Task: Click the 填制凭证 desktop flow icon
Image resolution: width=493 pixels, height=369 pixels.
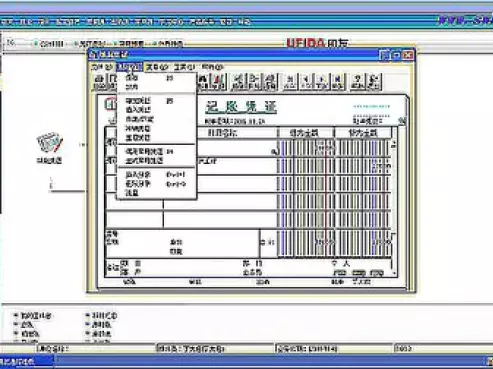Action: [x=49, y=147]
